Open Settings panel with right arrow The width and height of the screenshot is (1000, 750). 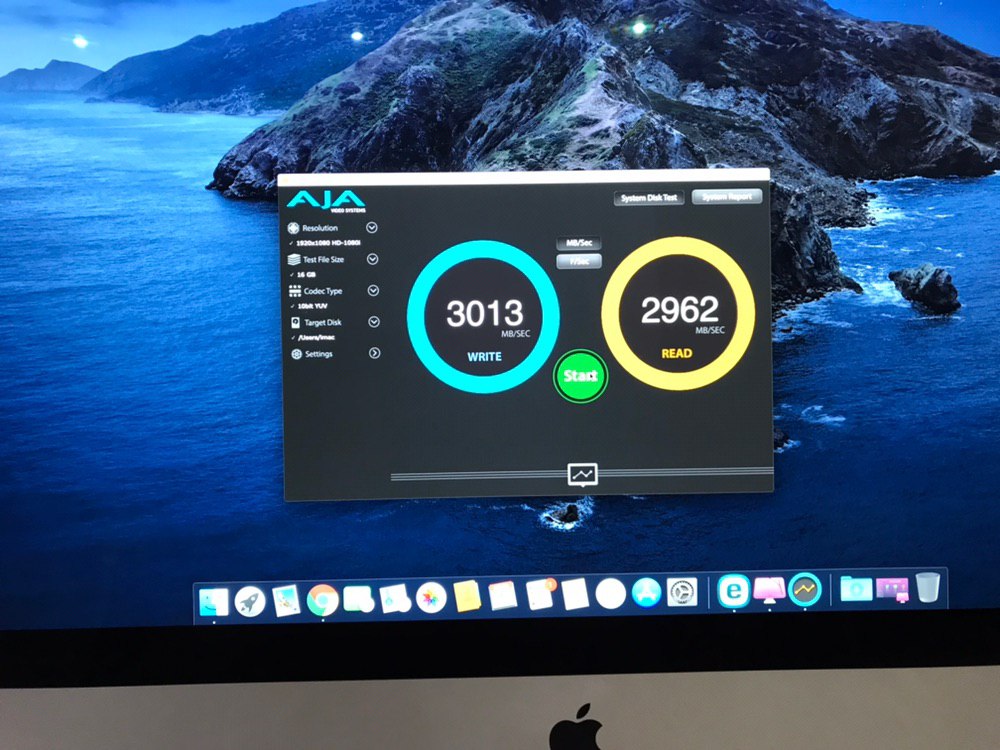(x=374, y=353)
